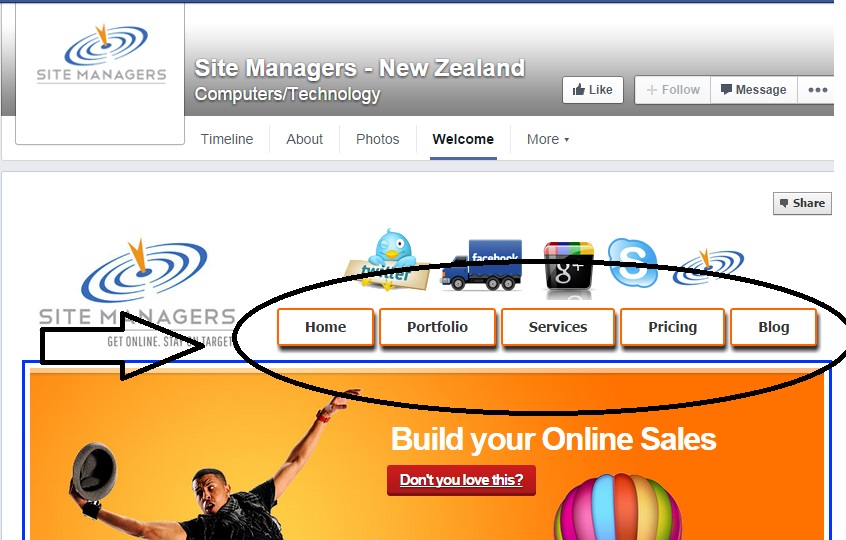Image resolution: width=846 pixels, height=540 pixels.
Task: Open the About tab
Action: [304, 139]
